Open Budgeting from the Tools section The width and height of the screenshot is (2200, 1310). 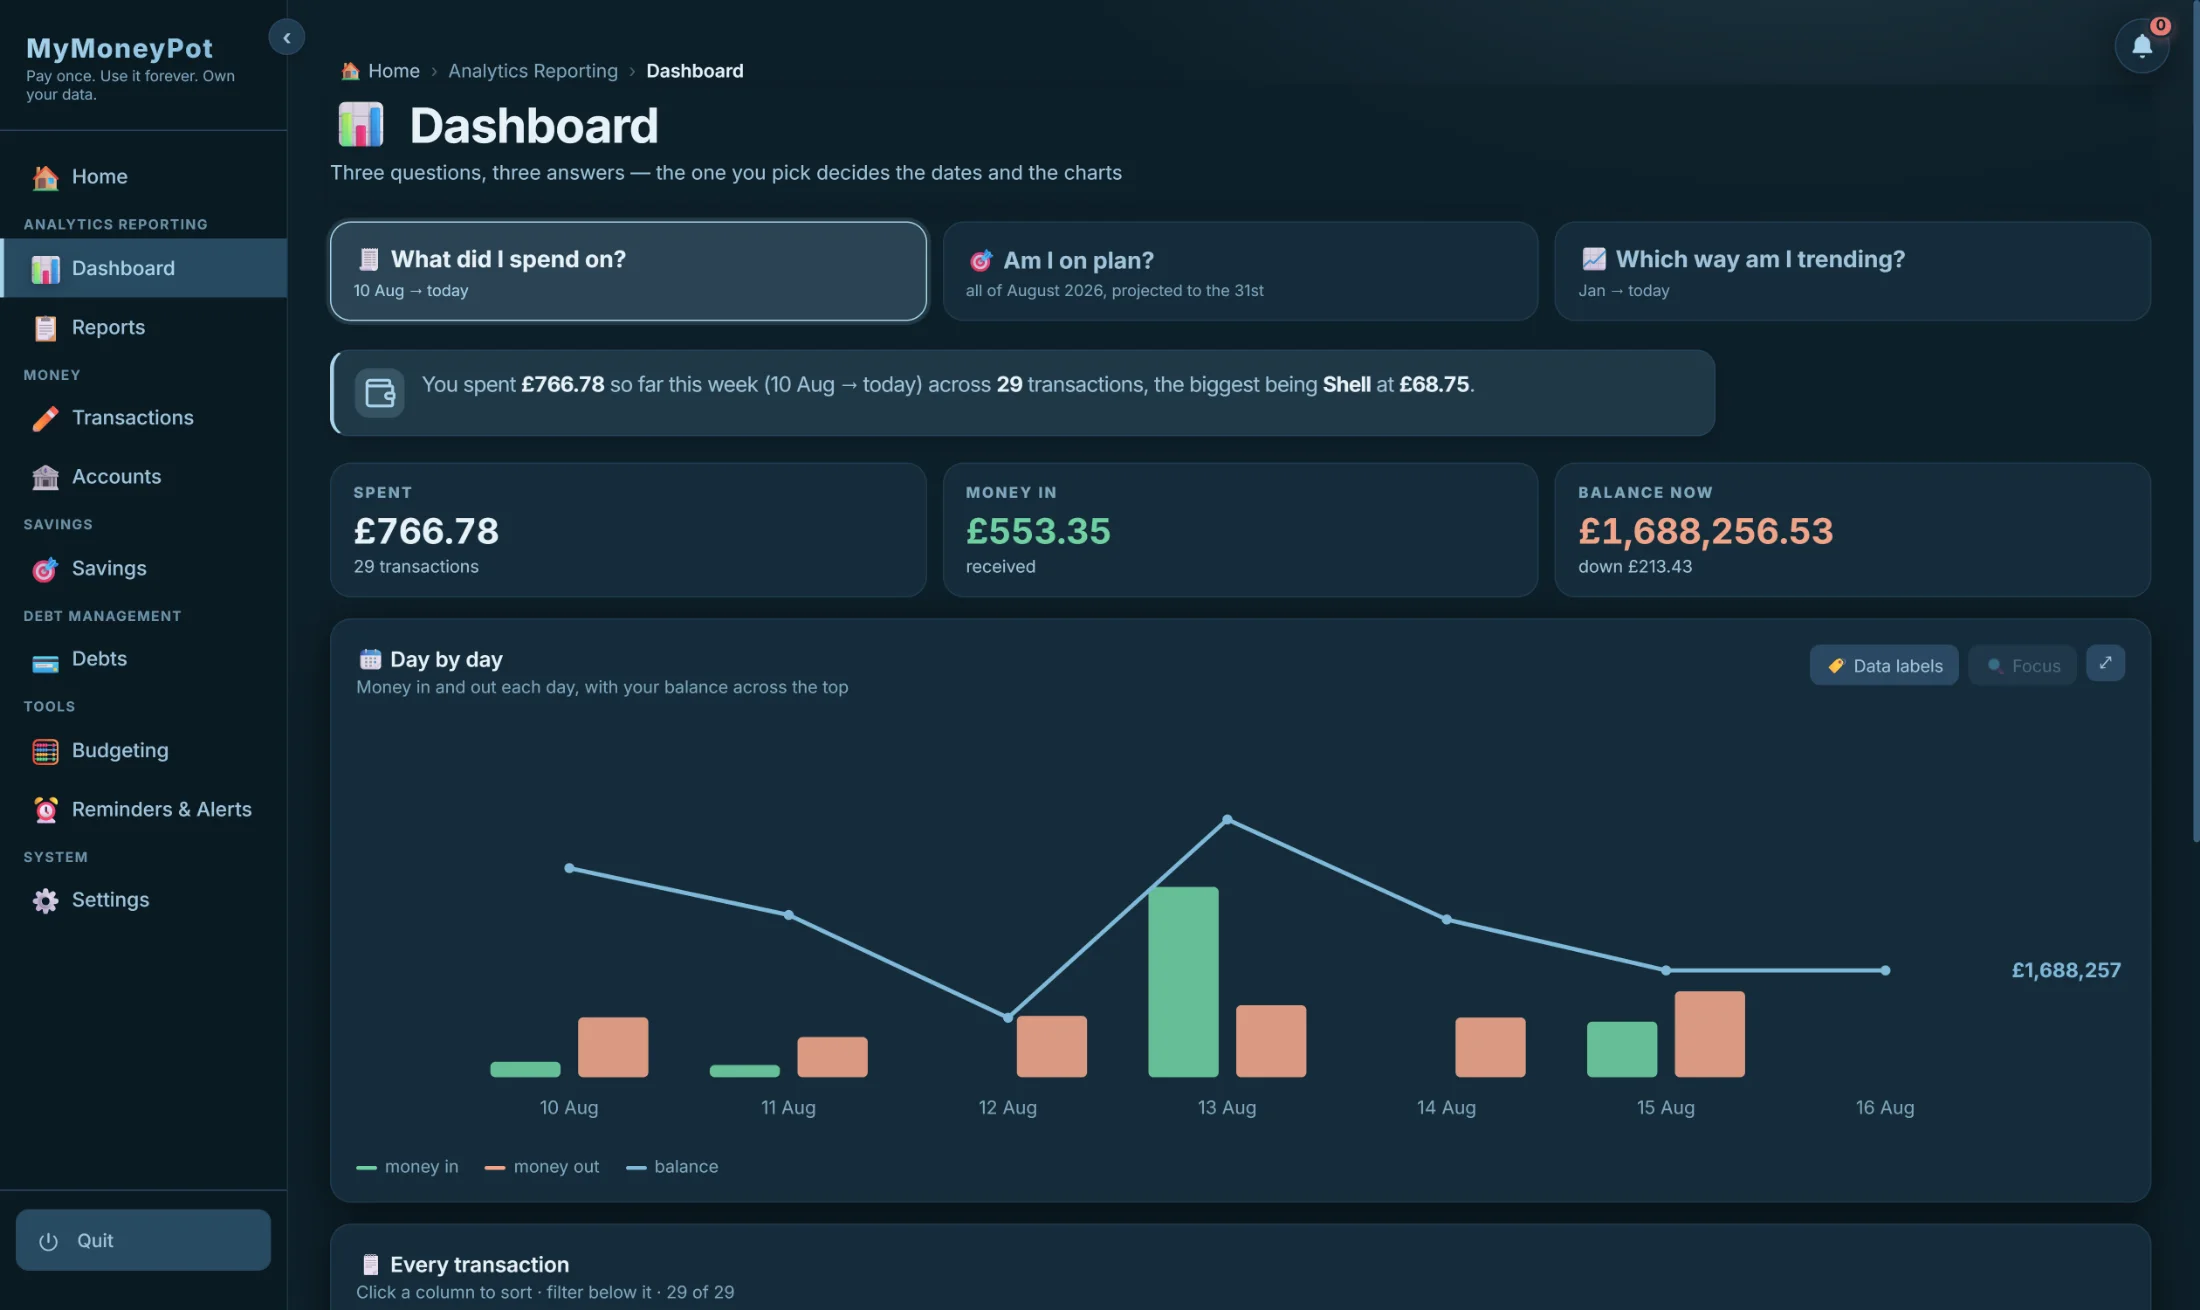[143, 751]
